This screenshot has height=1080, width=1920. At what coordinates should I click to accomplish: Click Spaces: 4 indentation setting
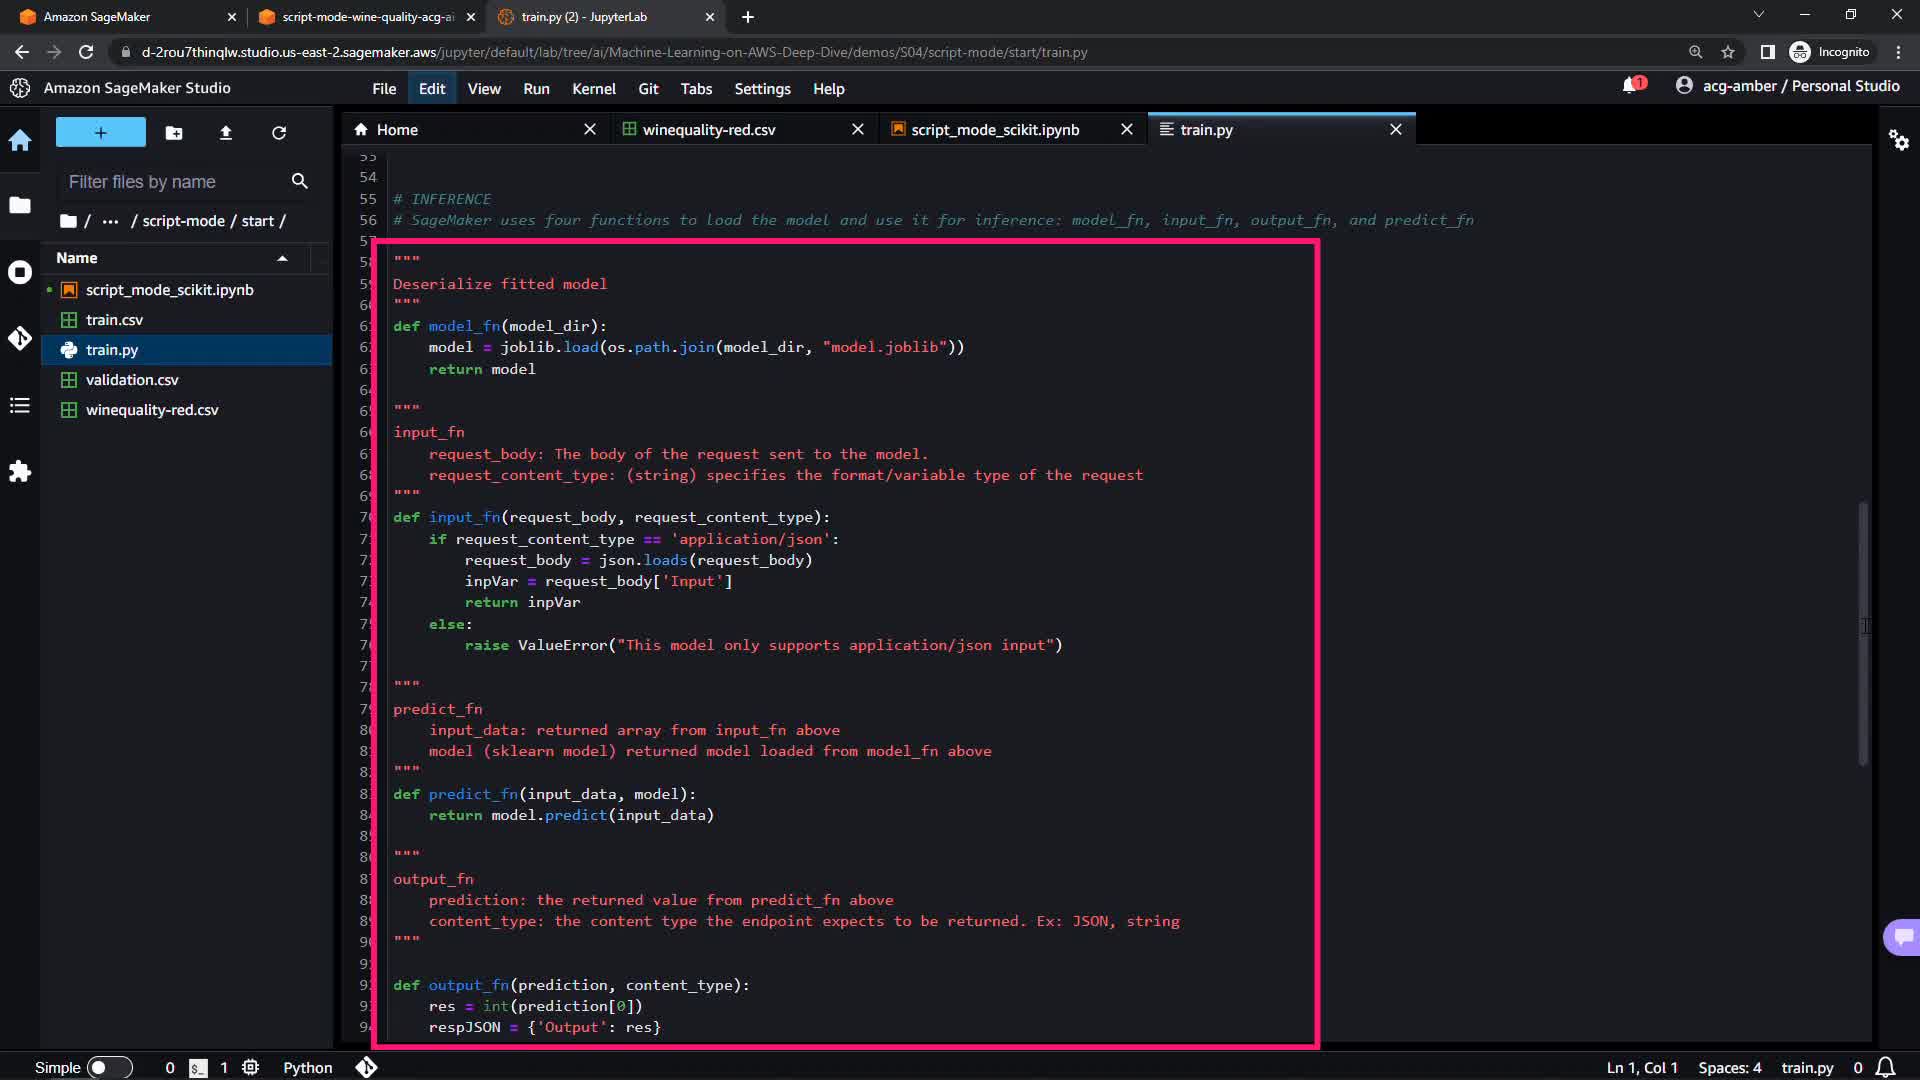1729,1067
